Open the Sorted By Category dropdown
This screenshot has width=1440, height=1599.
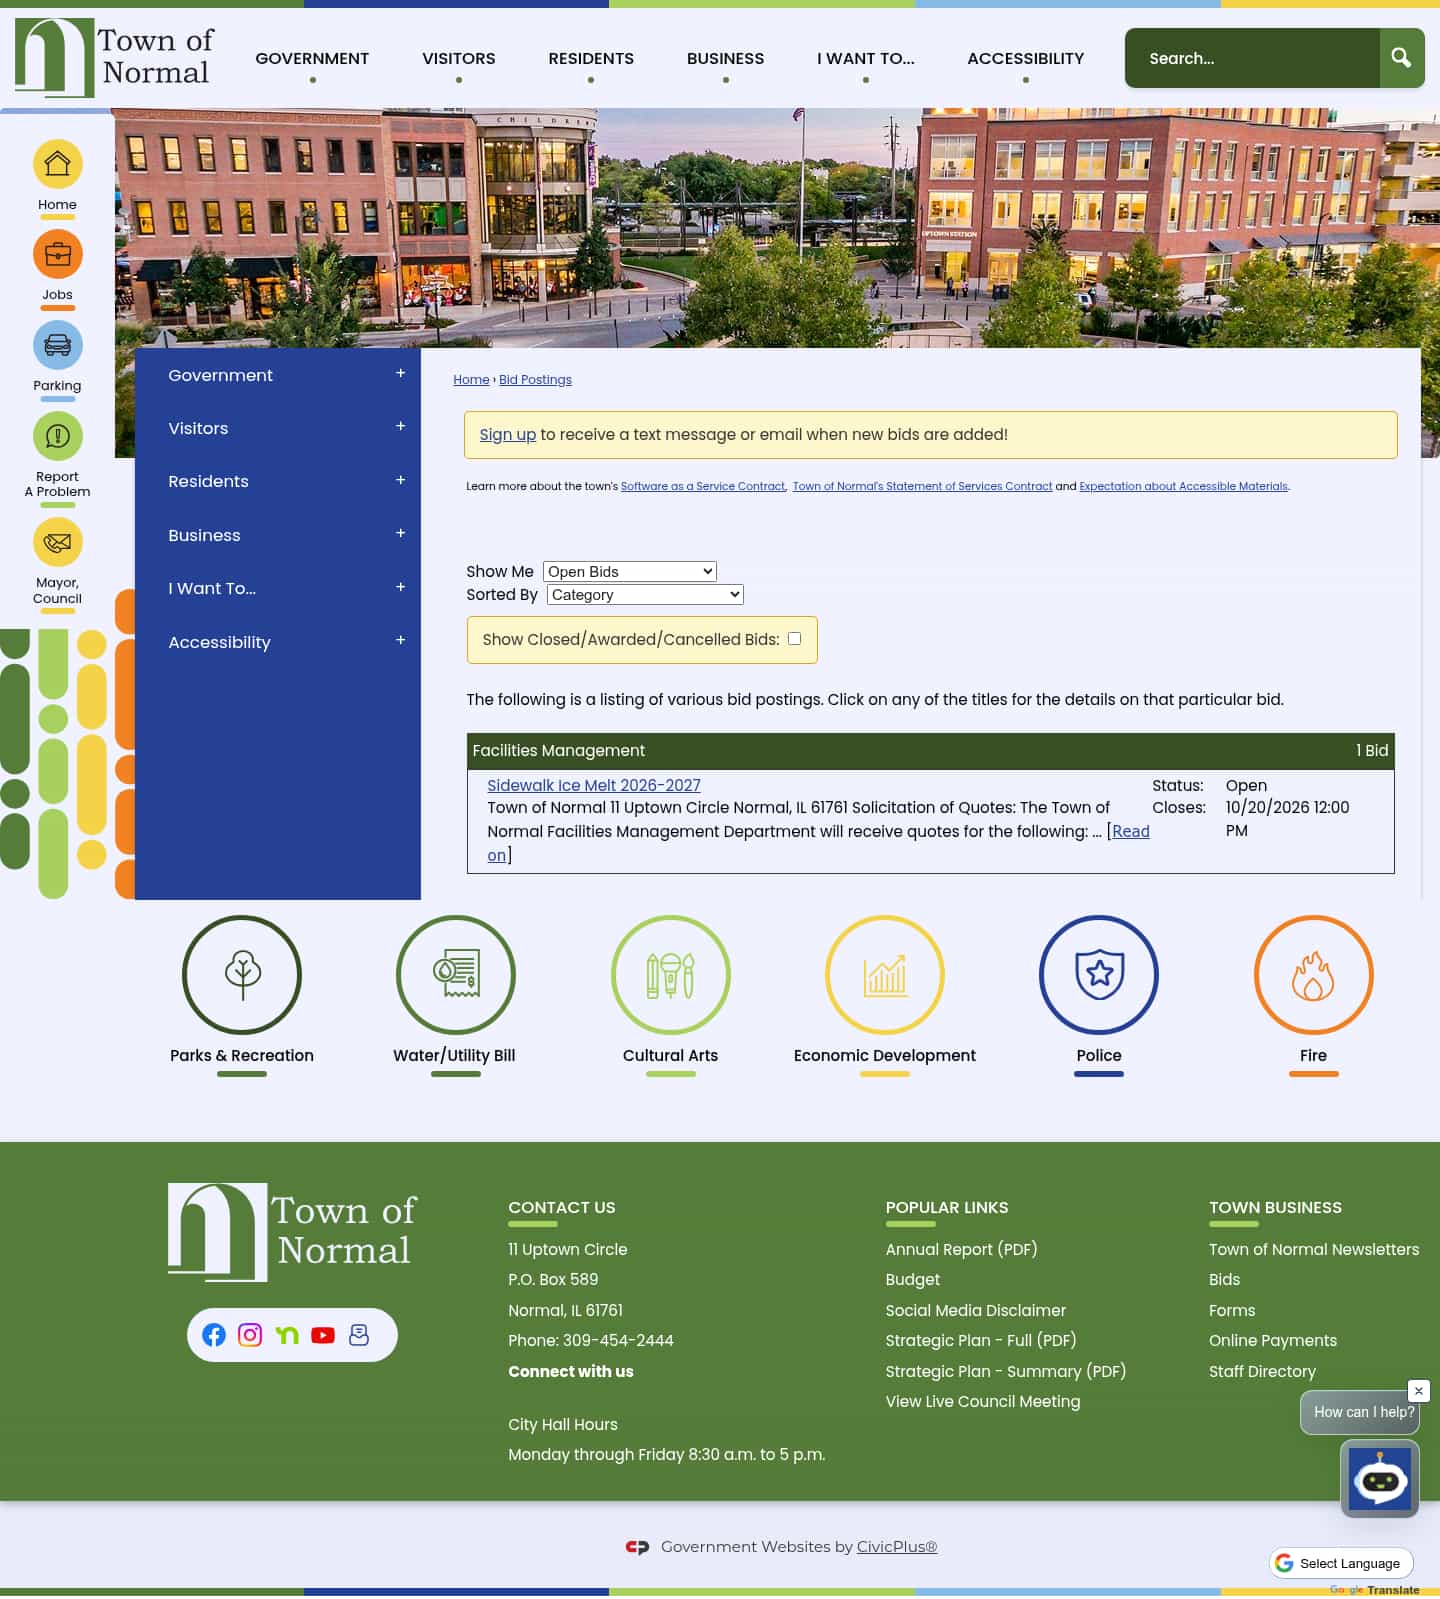click(645, 594)
